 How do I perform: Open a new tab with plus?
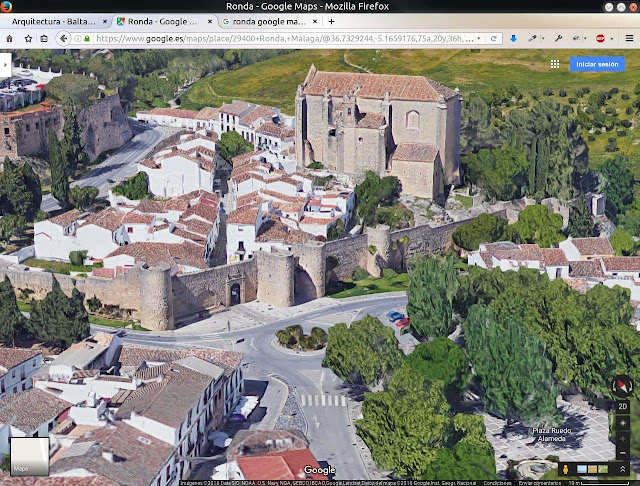[x=331, y=22]
